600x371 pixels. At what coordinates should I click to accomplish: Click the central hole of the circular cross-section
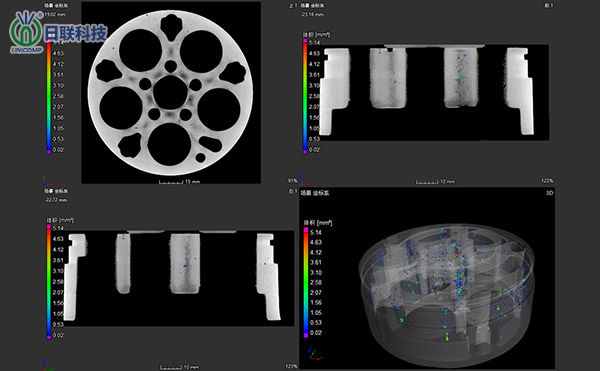170,93
